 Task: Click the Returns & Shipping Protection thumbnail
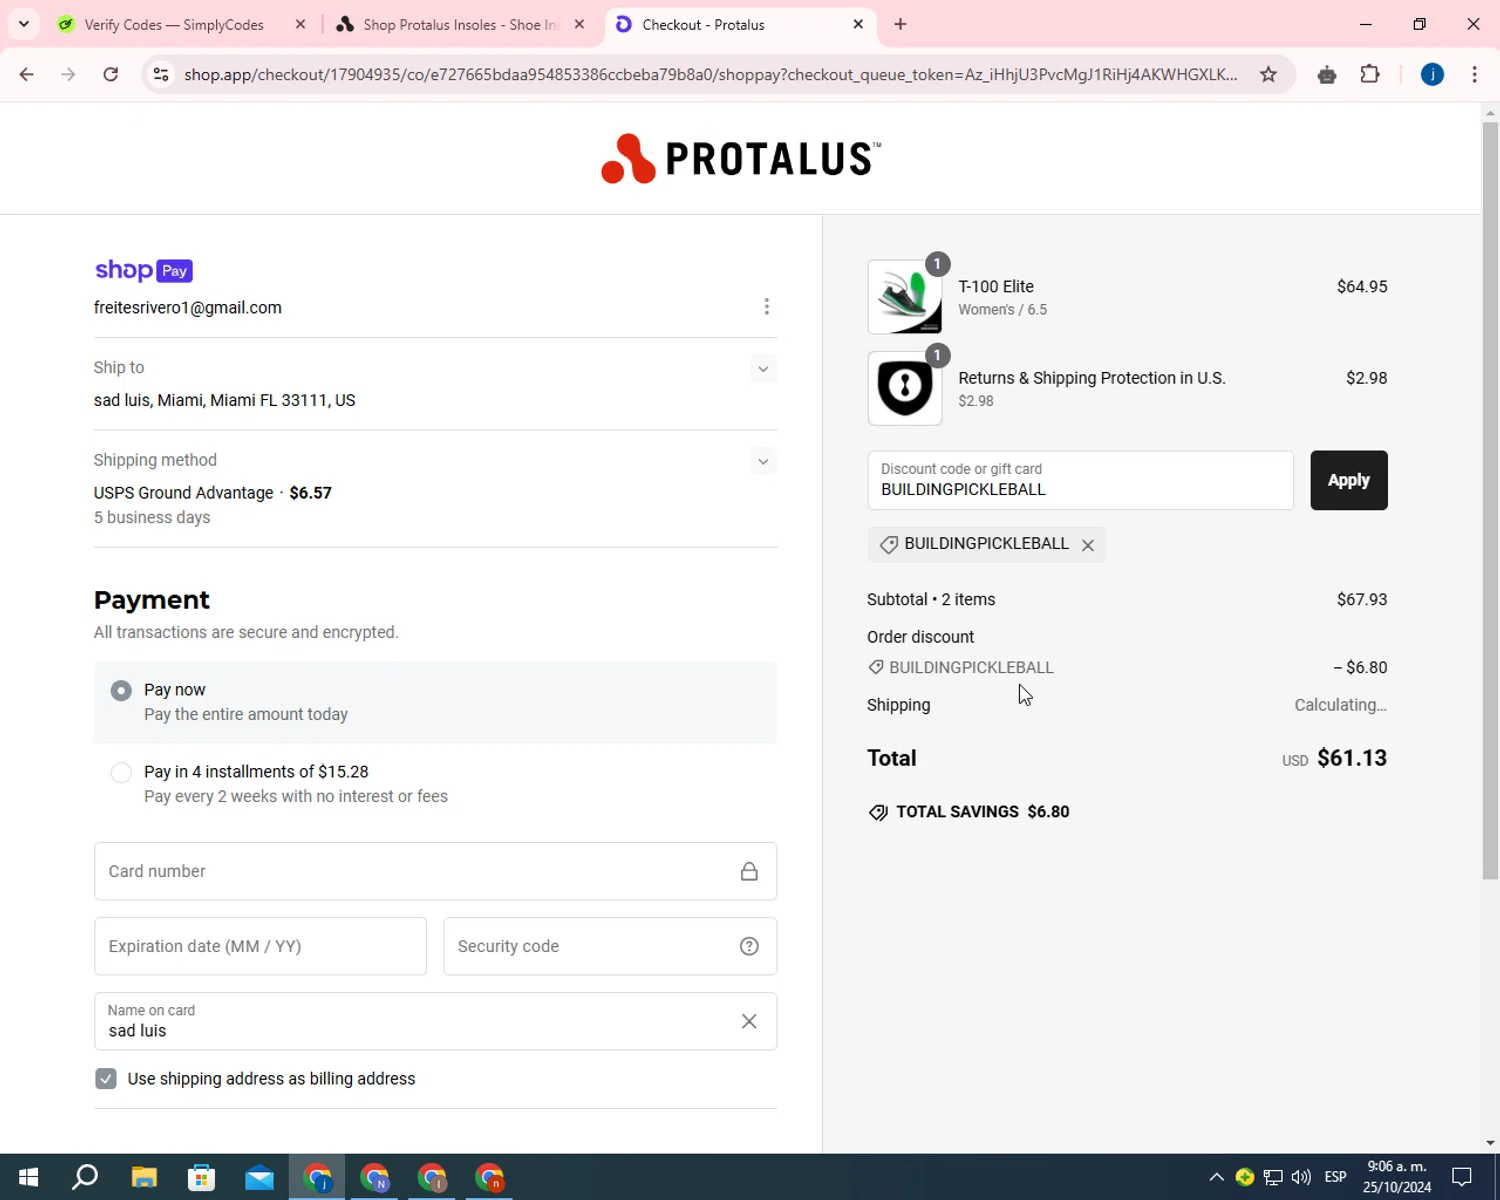pos(905,388)
